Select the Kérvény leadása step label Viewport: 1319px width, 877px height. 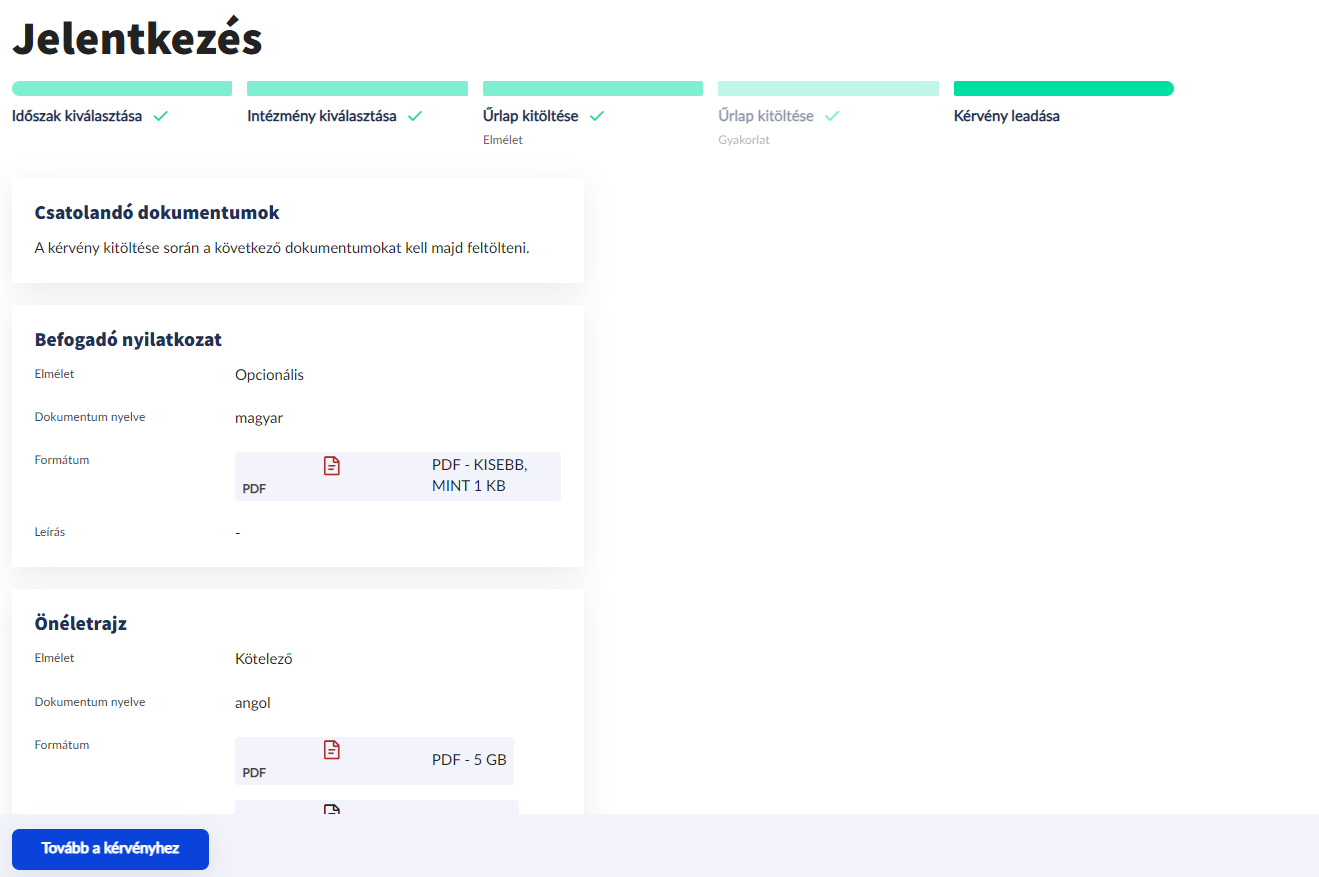point(1007,116)
